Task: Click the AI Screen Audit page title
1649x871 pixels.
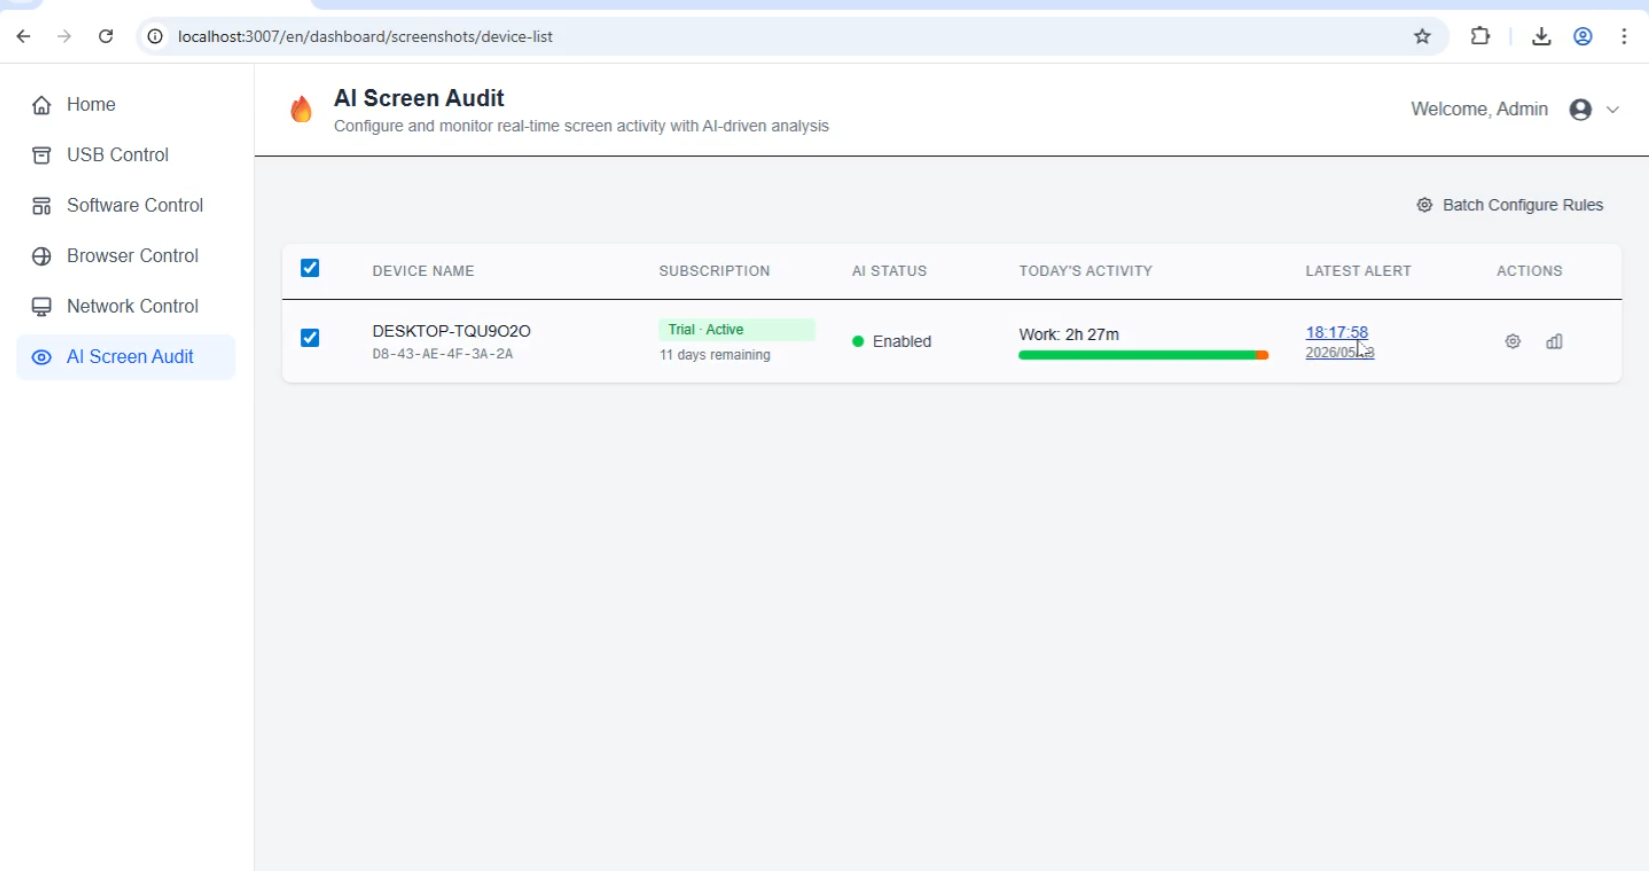Action: [419, 98]
